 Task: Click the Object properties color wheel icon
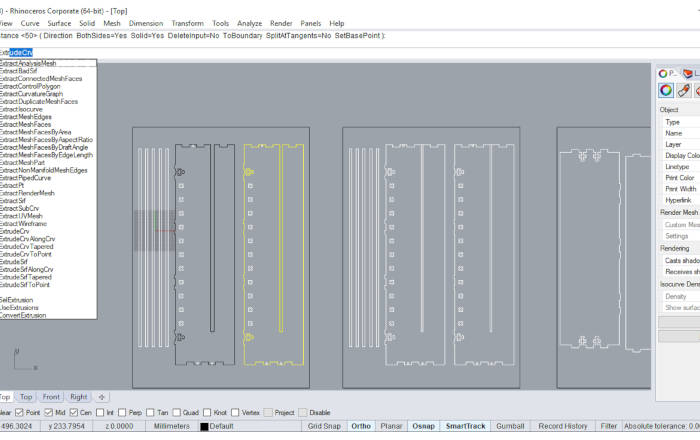coord(666,91)
